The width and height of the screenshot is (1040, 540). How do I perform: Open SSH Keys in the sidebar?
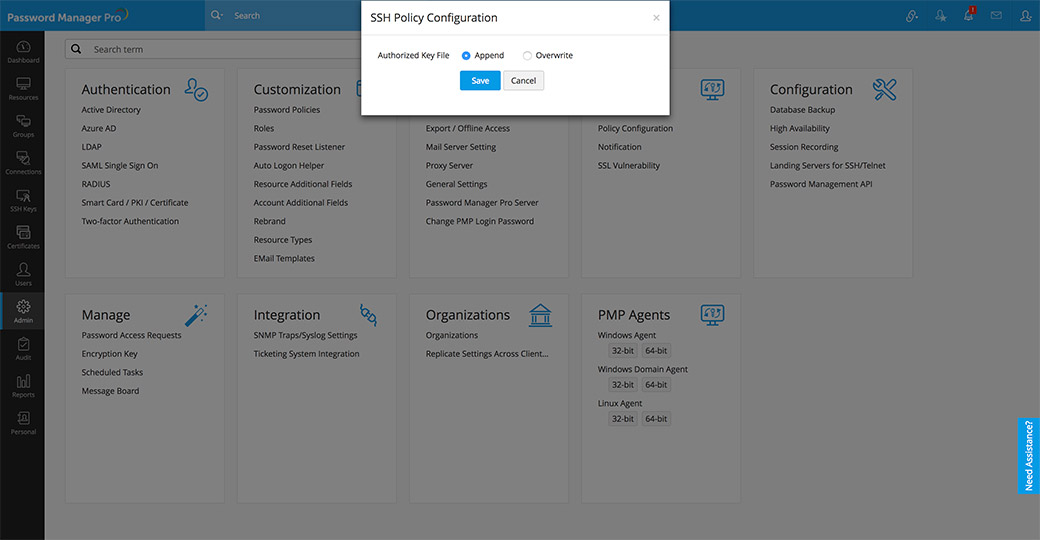tap(22, 200)
